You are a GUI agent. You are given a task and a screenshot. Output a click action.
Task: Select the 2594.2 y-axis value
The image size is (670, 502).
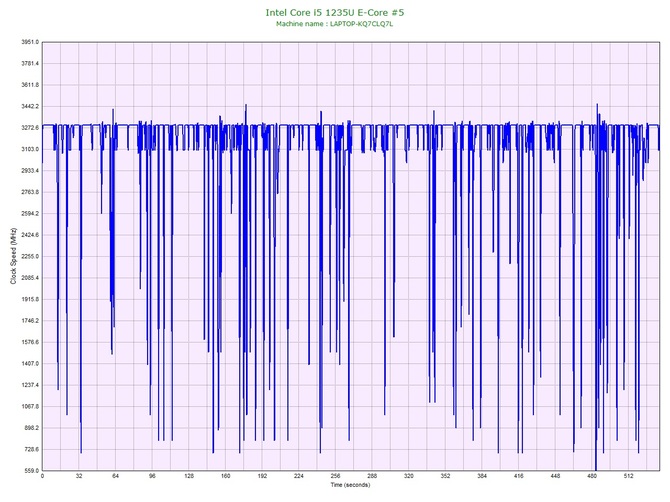coord(29,214)
